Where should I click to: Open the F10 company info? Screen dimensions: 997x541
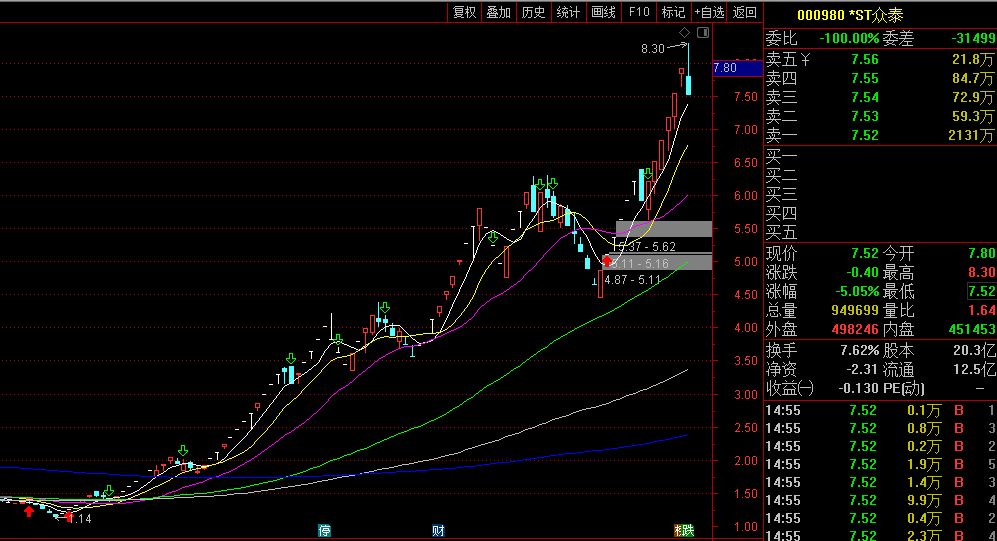(x=638, y=12)
